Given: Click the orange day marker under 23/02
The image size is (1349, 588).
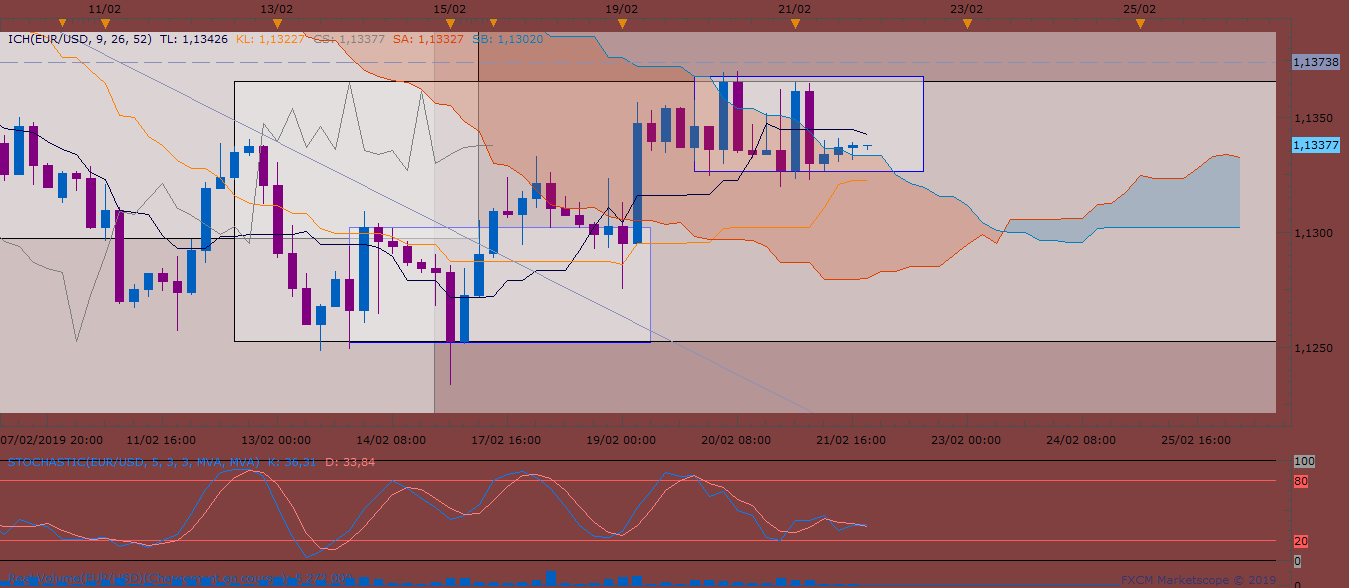Looking at the screenshot, I should [966, 22].
